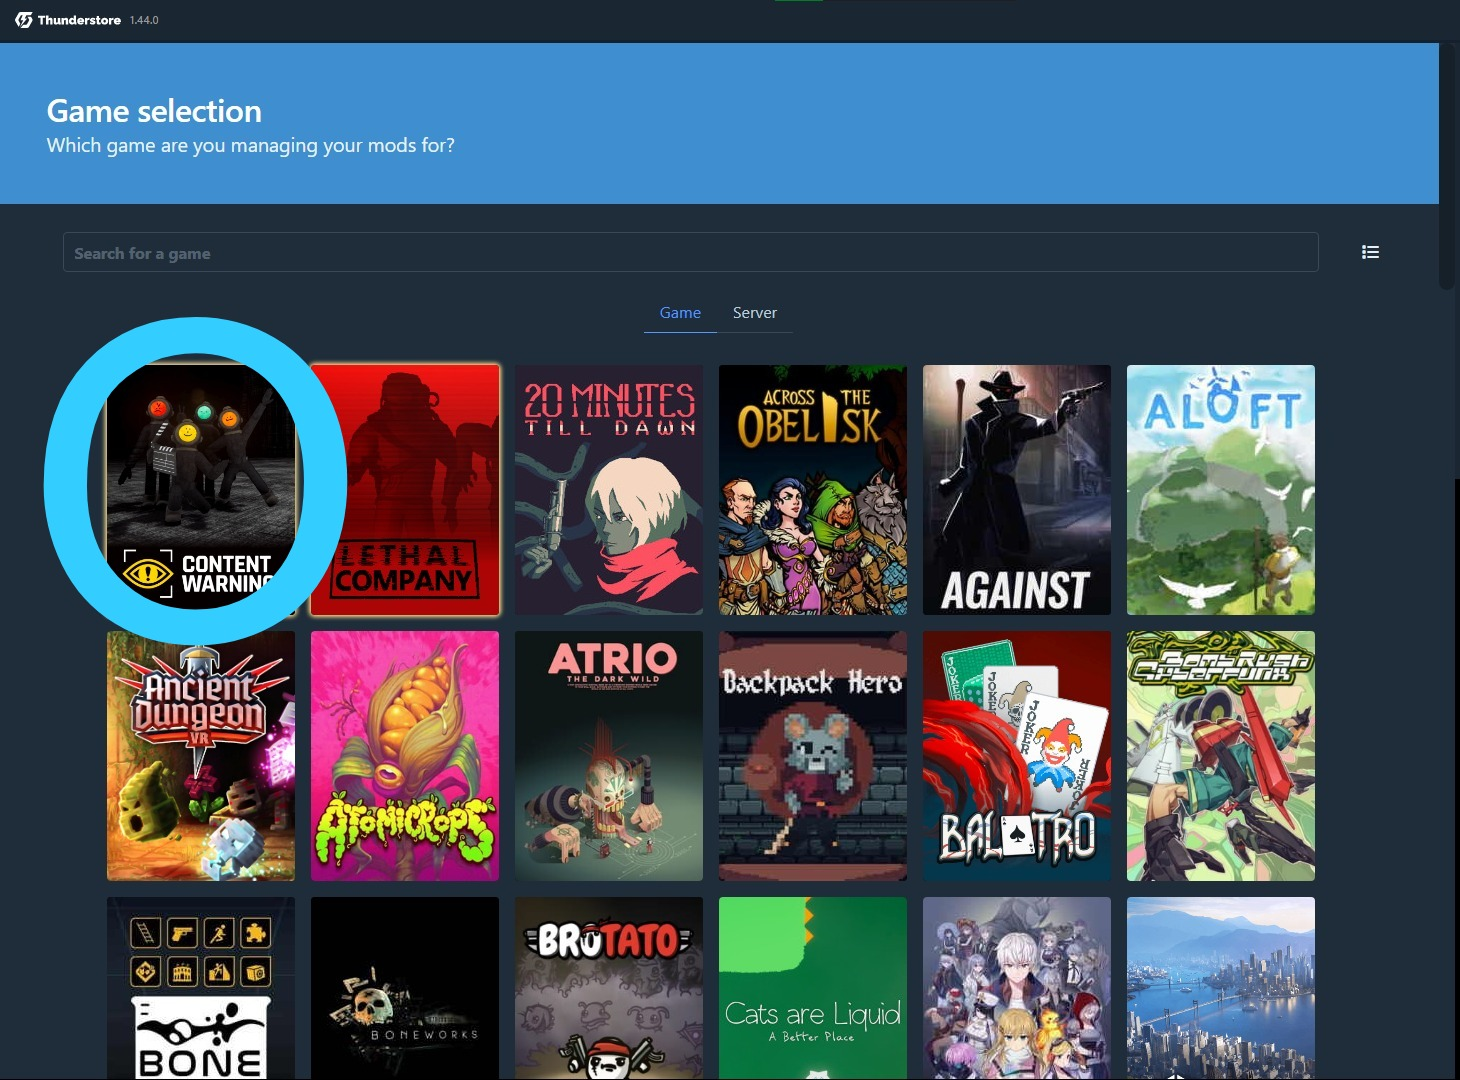Select the Atomicrops game card

405,756
